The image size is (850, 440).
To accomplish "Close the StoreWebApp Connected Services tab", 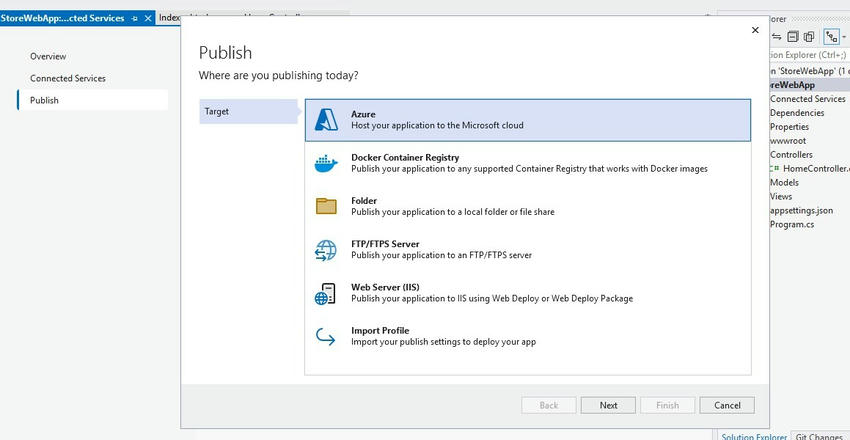I will pyautogui.click(x=149, y=18).
